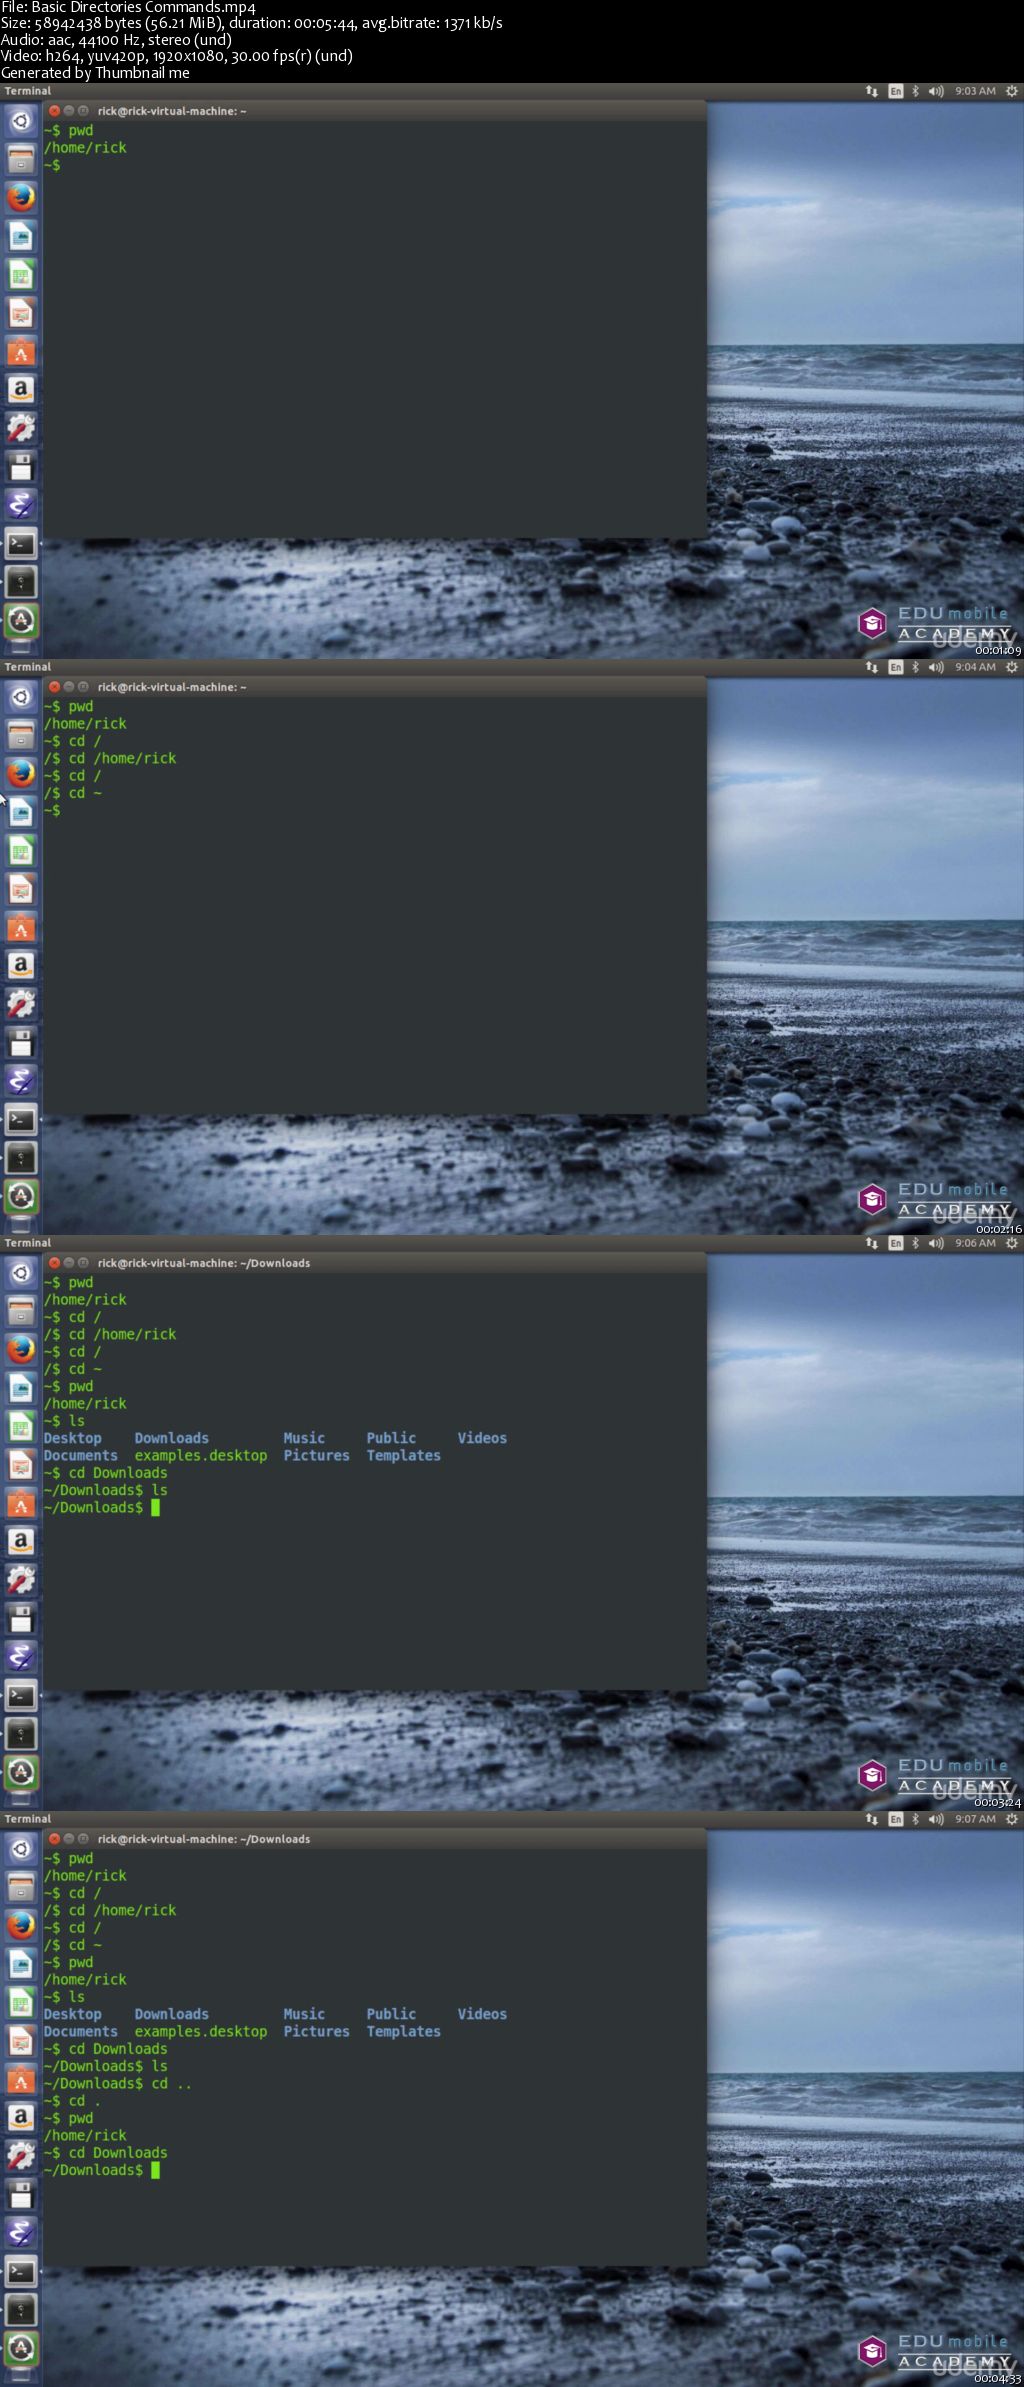Open the volume indicator beside the 9:04 AM clock
This screenshot has height=2387, width=1024.
pos(936,667)
